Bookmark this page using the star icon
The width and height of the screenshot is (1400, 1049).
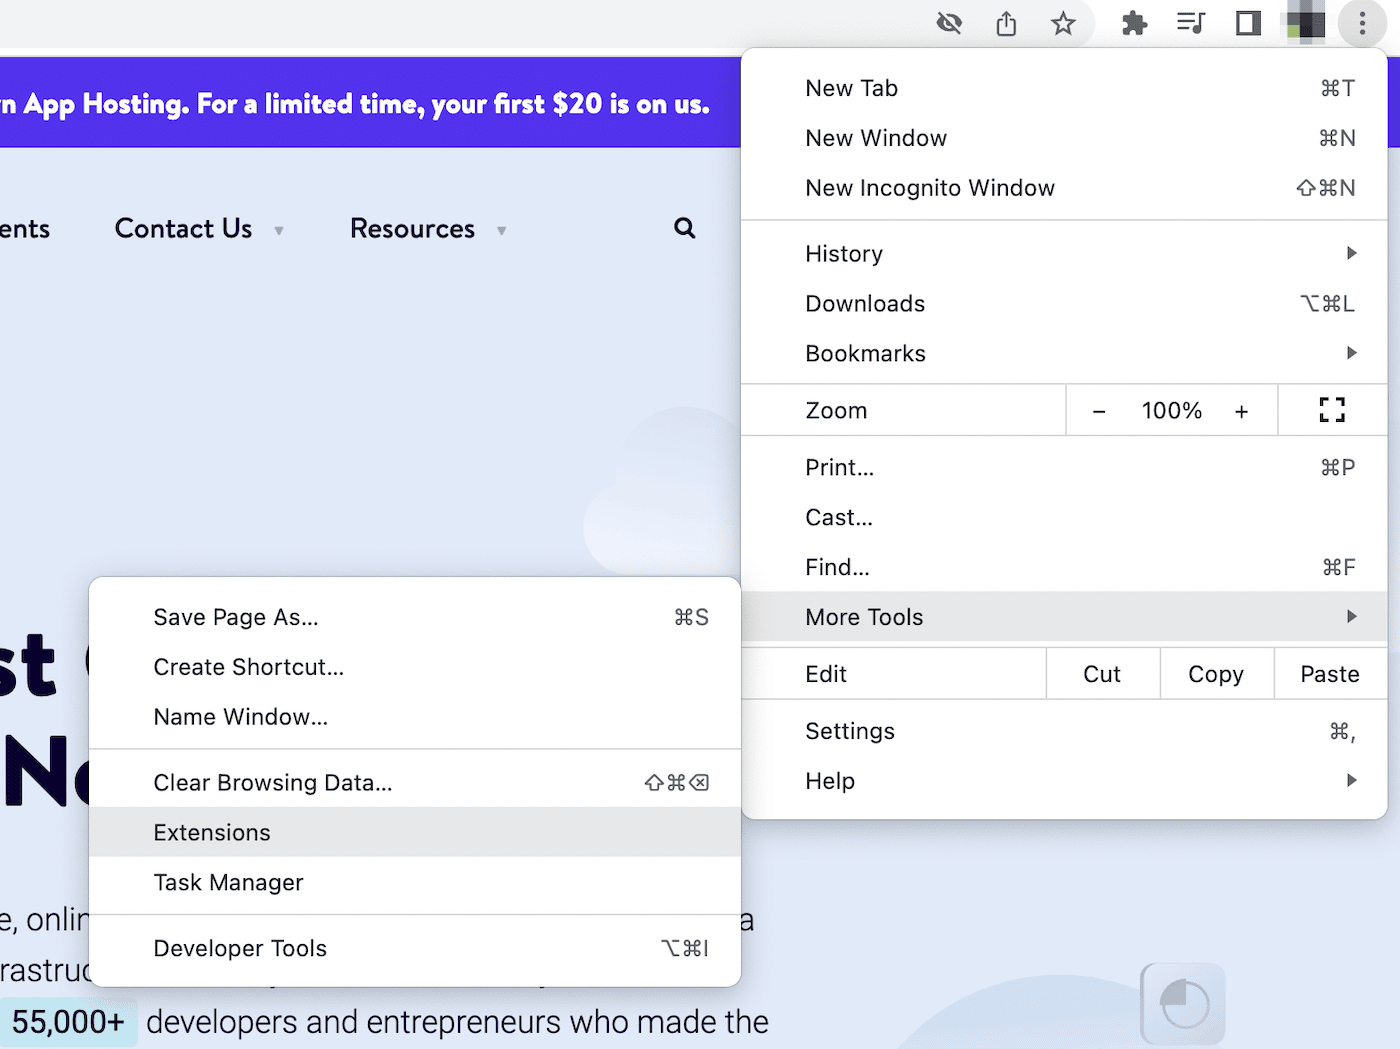(1062, 22)
